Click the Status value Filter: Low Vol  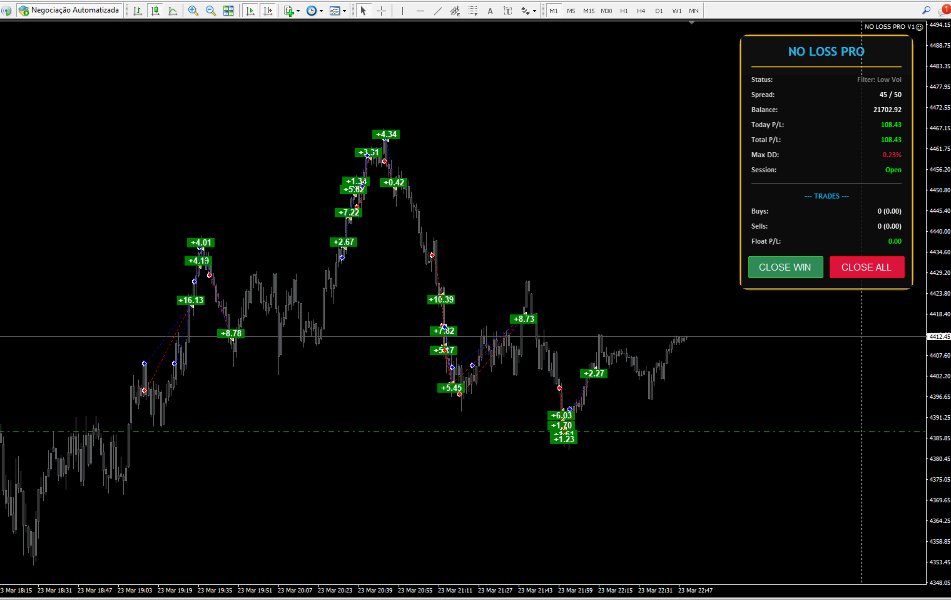point(879,79)
